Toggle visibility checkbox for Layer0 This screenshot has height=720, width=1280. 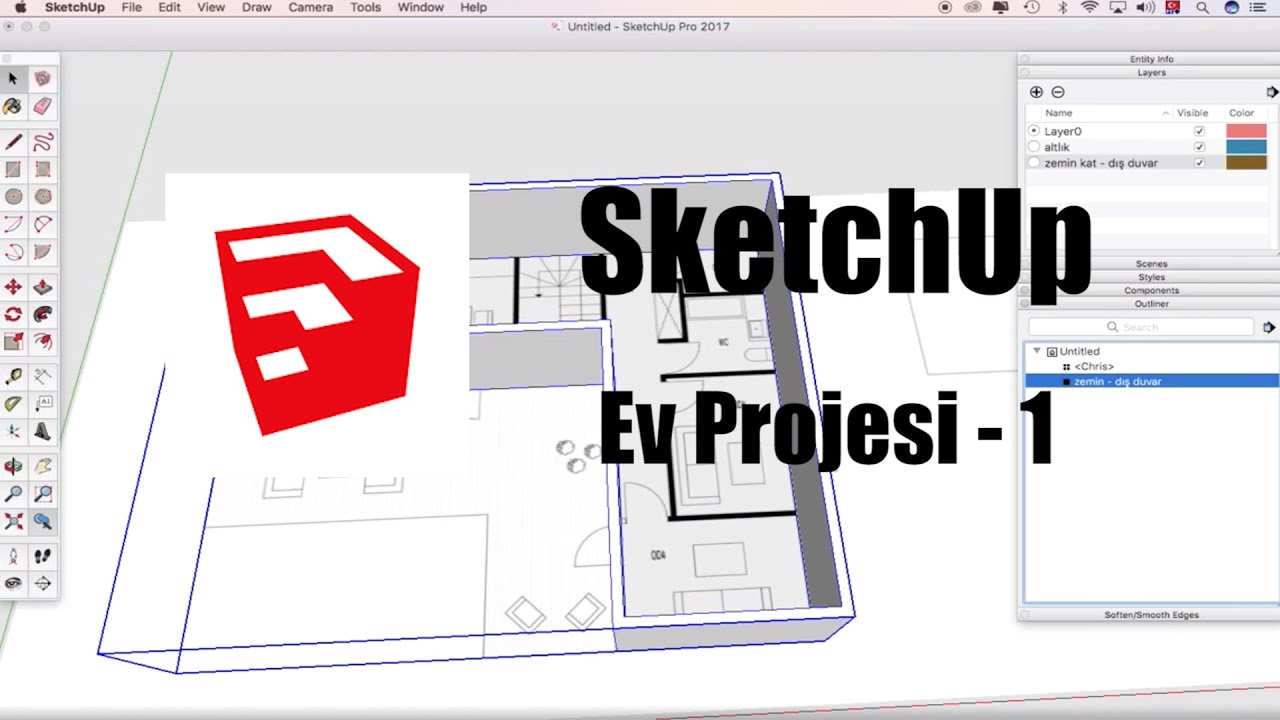(1199, 131)
